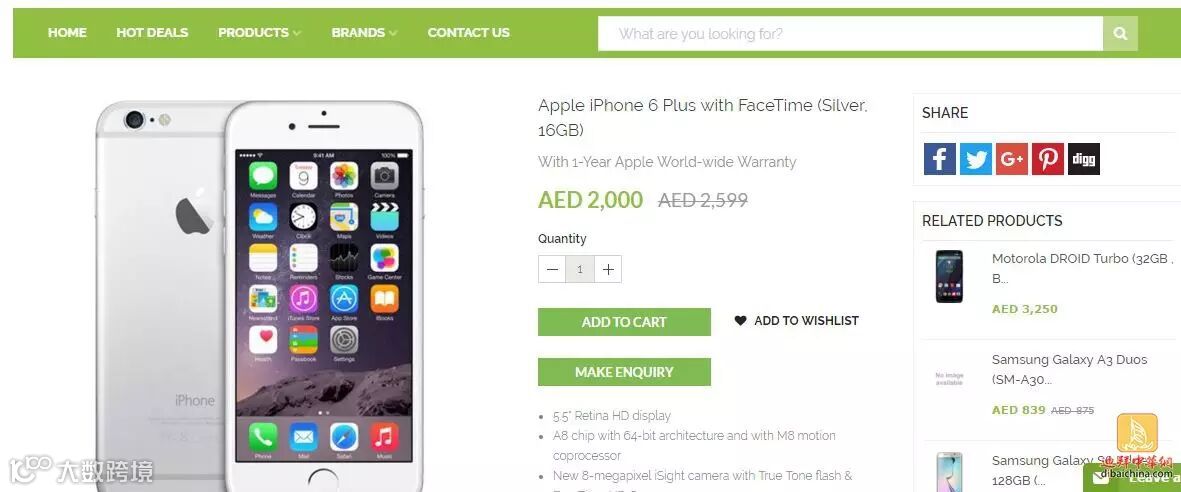Go to Hot Deals page

pyautogui.click(x=152, y=32)
